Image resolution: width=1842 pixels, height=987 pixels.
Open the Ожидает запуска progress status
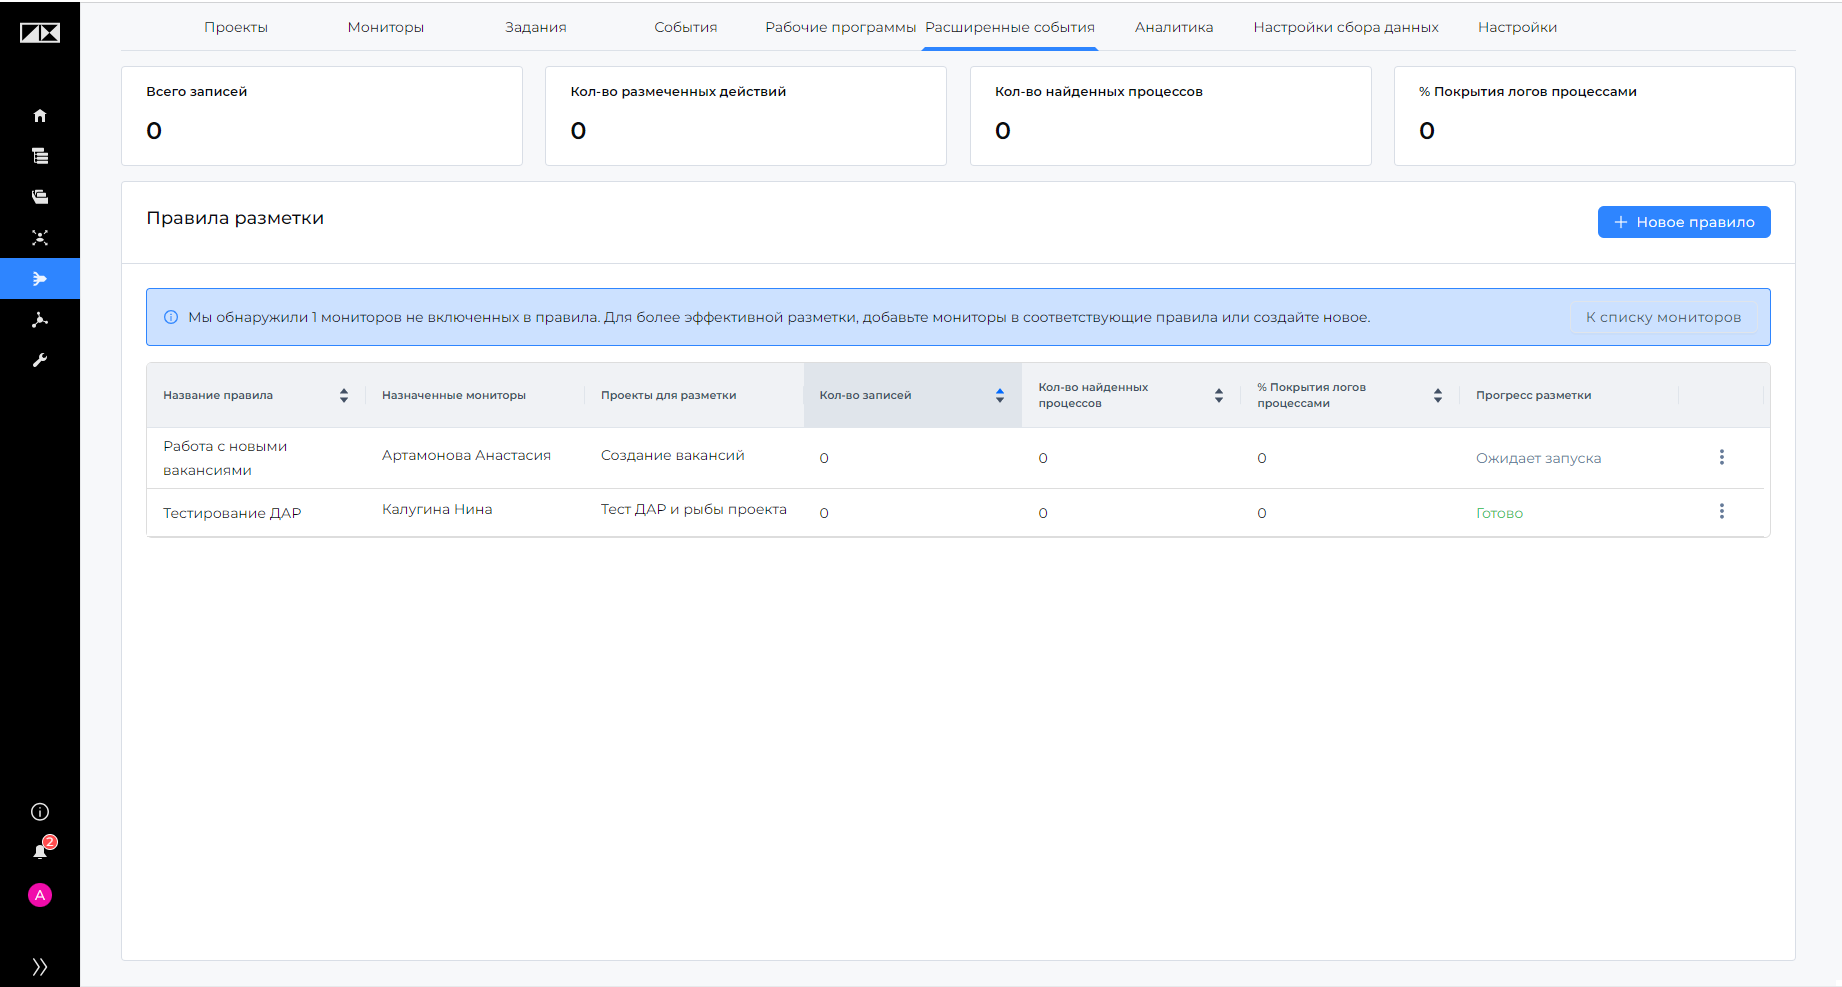(1538, 458)
